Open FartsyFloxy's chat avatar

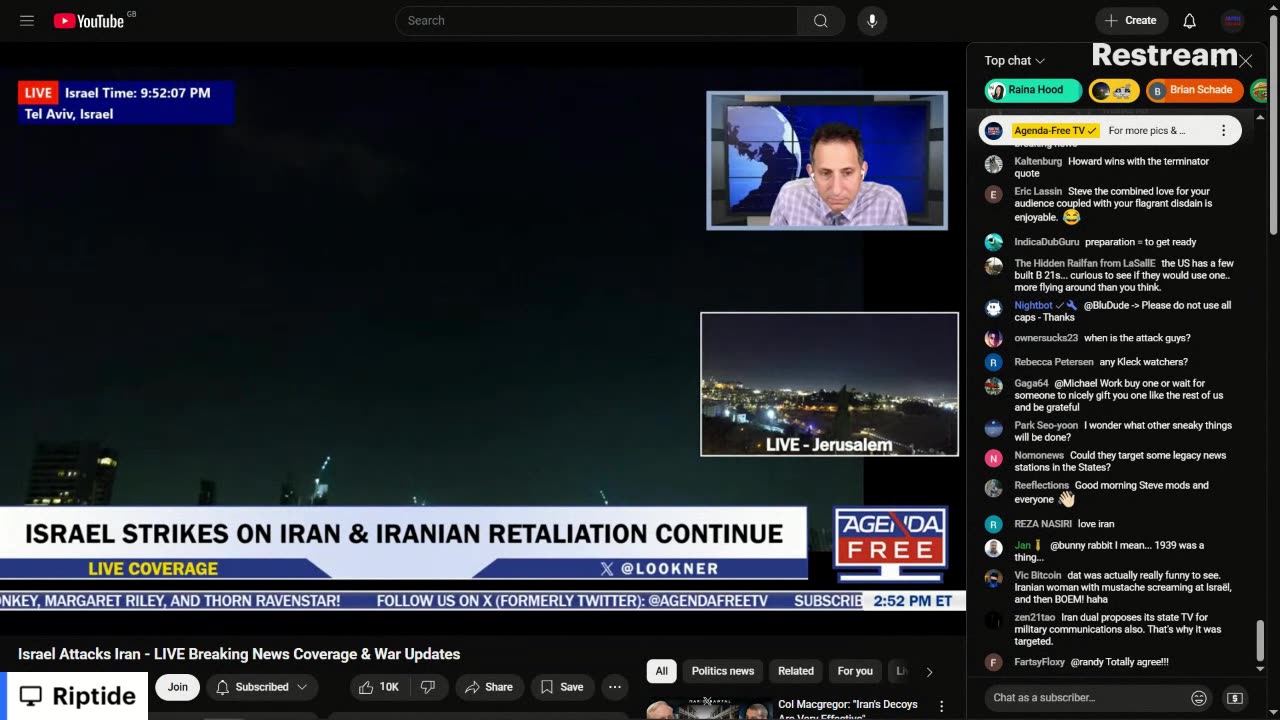pos(993,662)
